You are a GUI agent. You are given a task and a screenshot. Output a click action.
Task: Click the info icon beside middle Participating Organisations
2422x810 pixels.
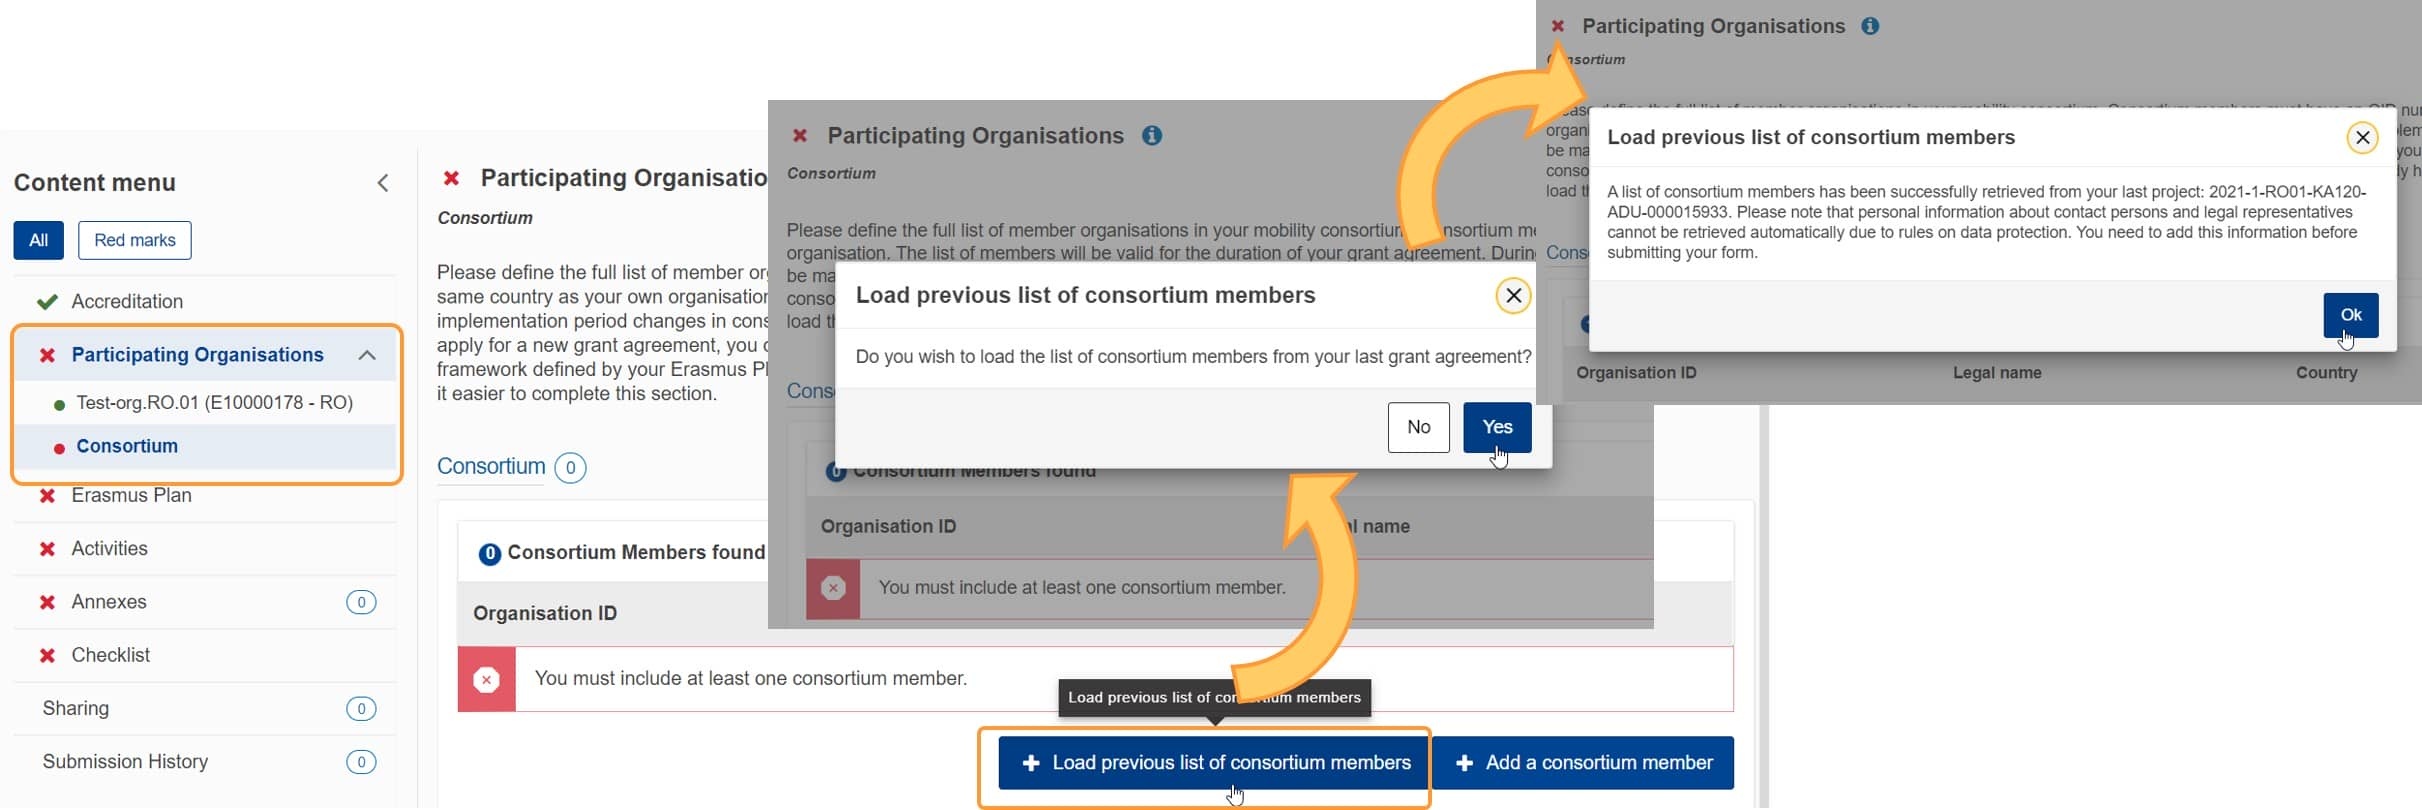click(1152, 135)
